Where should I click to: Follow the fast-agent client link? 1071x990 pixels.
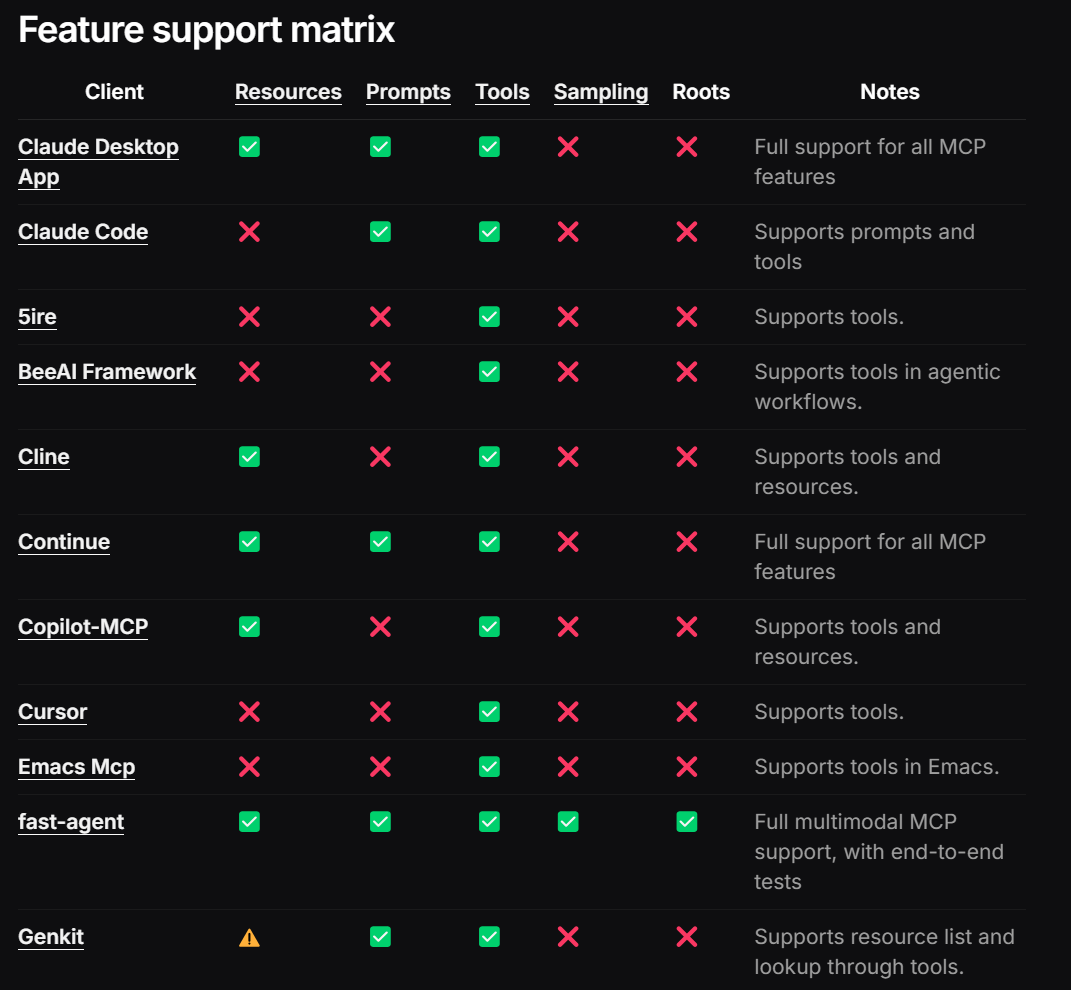coord(71,821)
